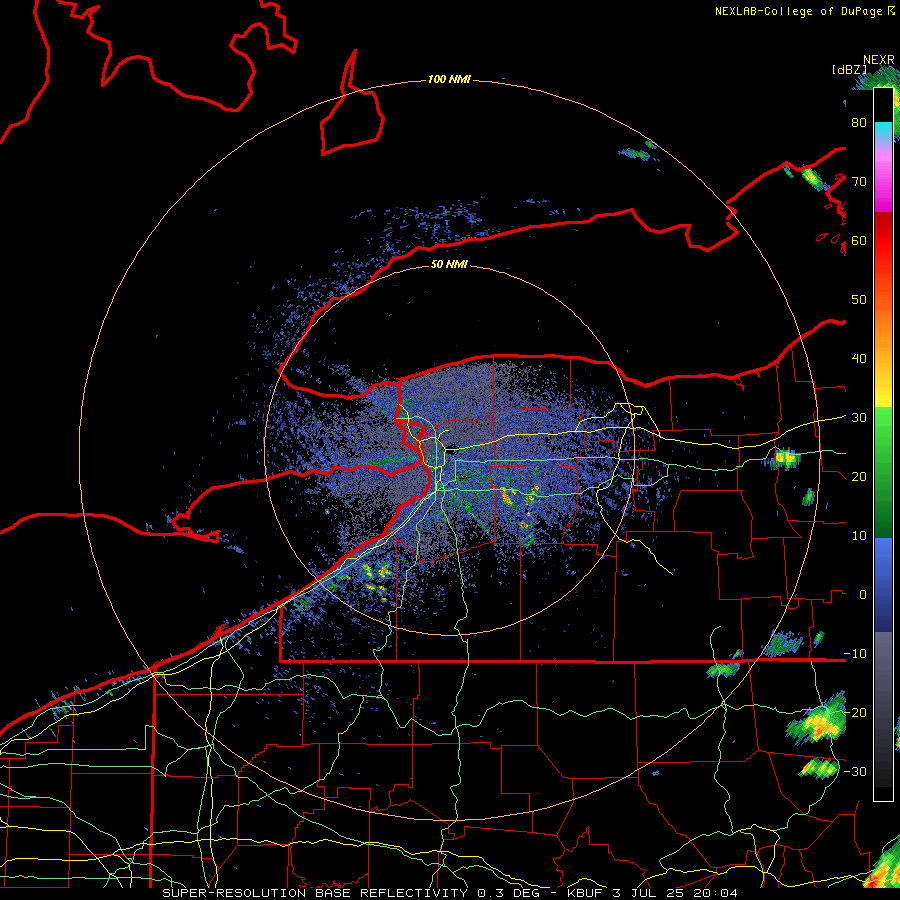Click the 80 value on dBZ scale
Screen dimensions: 900x900
(859, 122)
